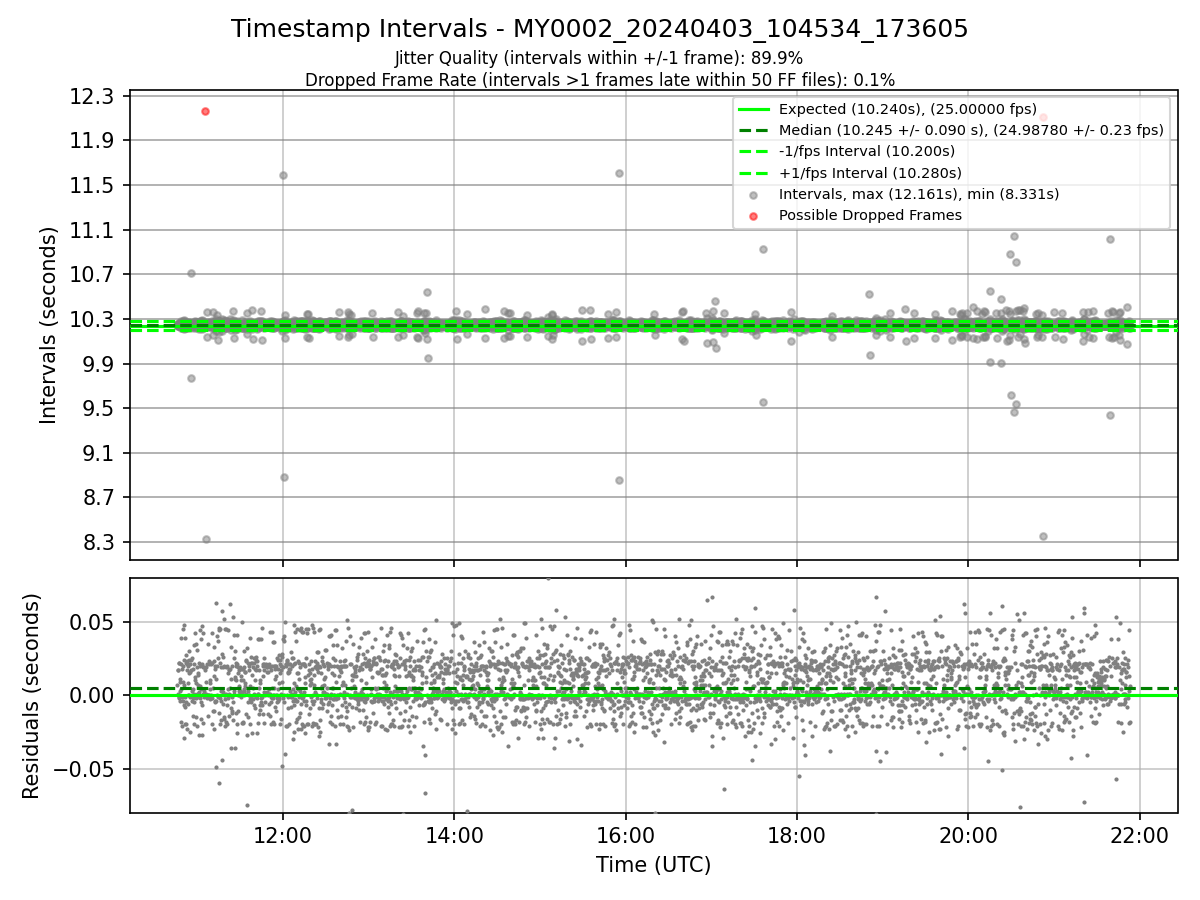Viewport: 1200px width, 900px height.
Task: Click the red dot marker in the legend
Action: [x=754, y=216]
